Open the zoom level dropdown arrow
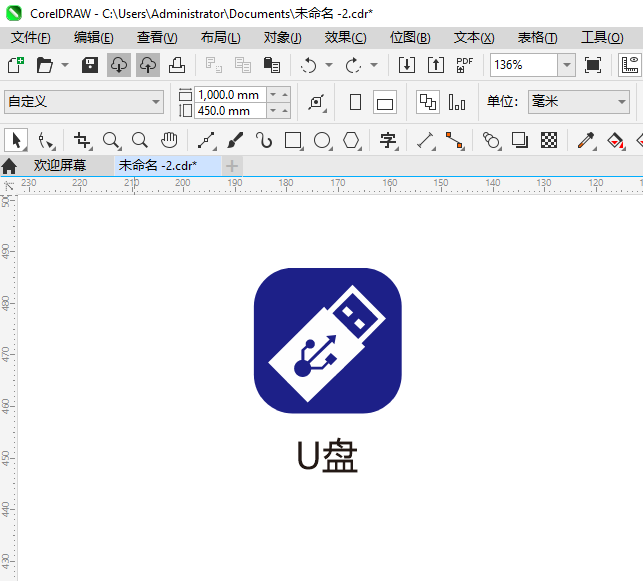This screenshot has width=643, height=581. pos(567,65)
